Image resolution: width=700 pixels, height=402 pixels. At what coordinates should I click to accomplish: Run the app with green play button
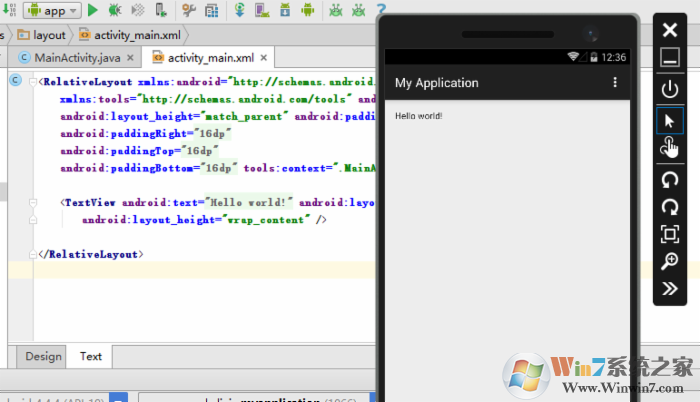[93, 10]
